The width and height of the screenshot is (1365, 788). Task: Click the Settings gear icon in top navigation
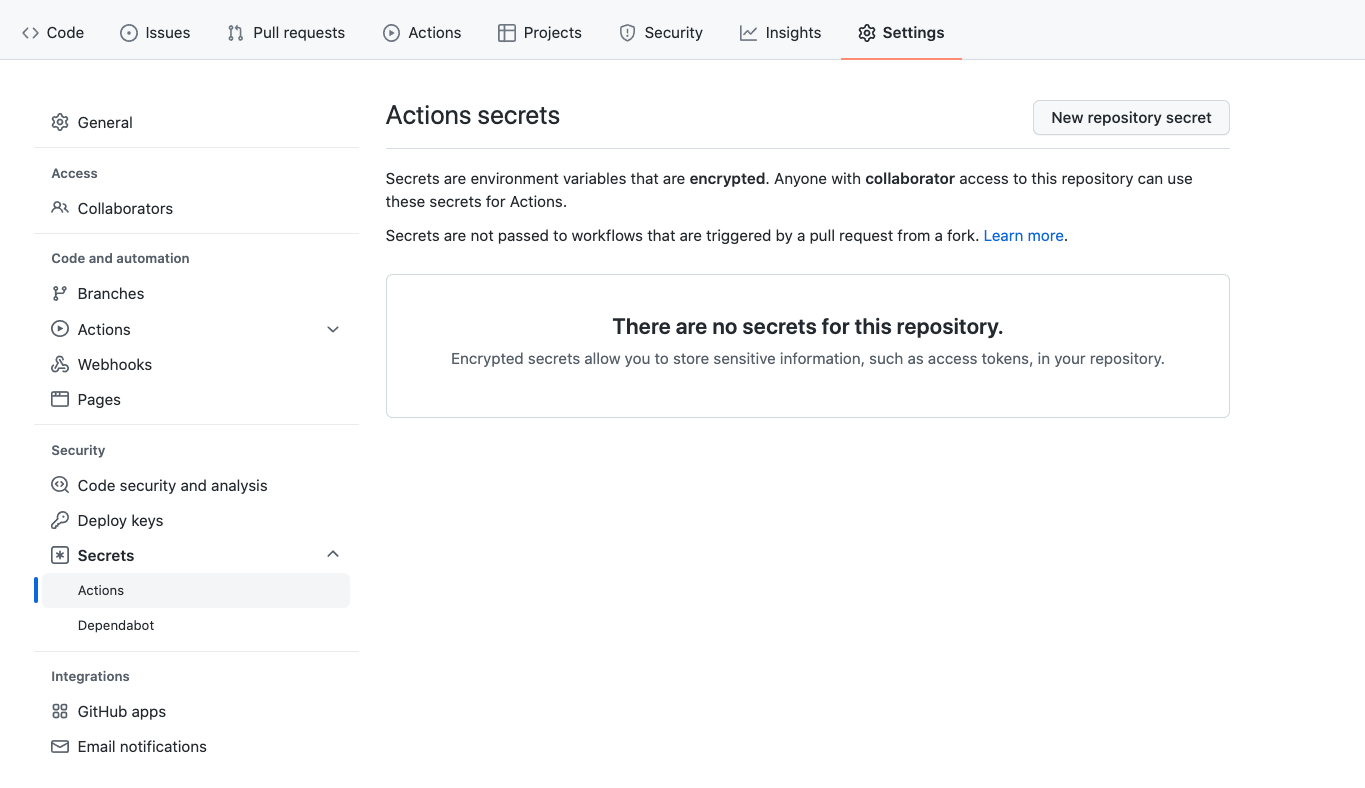pyautogui.click(x=866, y=33)
